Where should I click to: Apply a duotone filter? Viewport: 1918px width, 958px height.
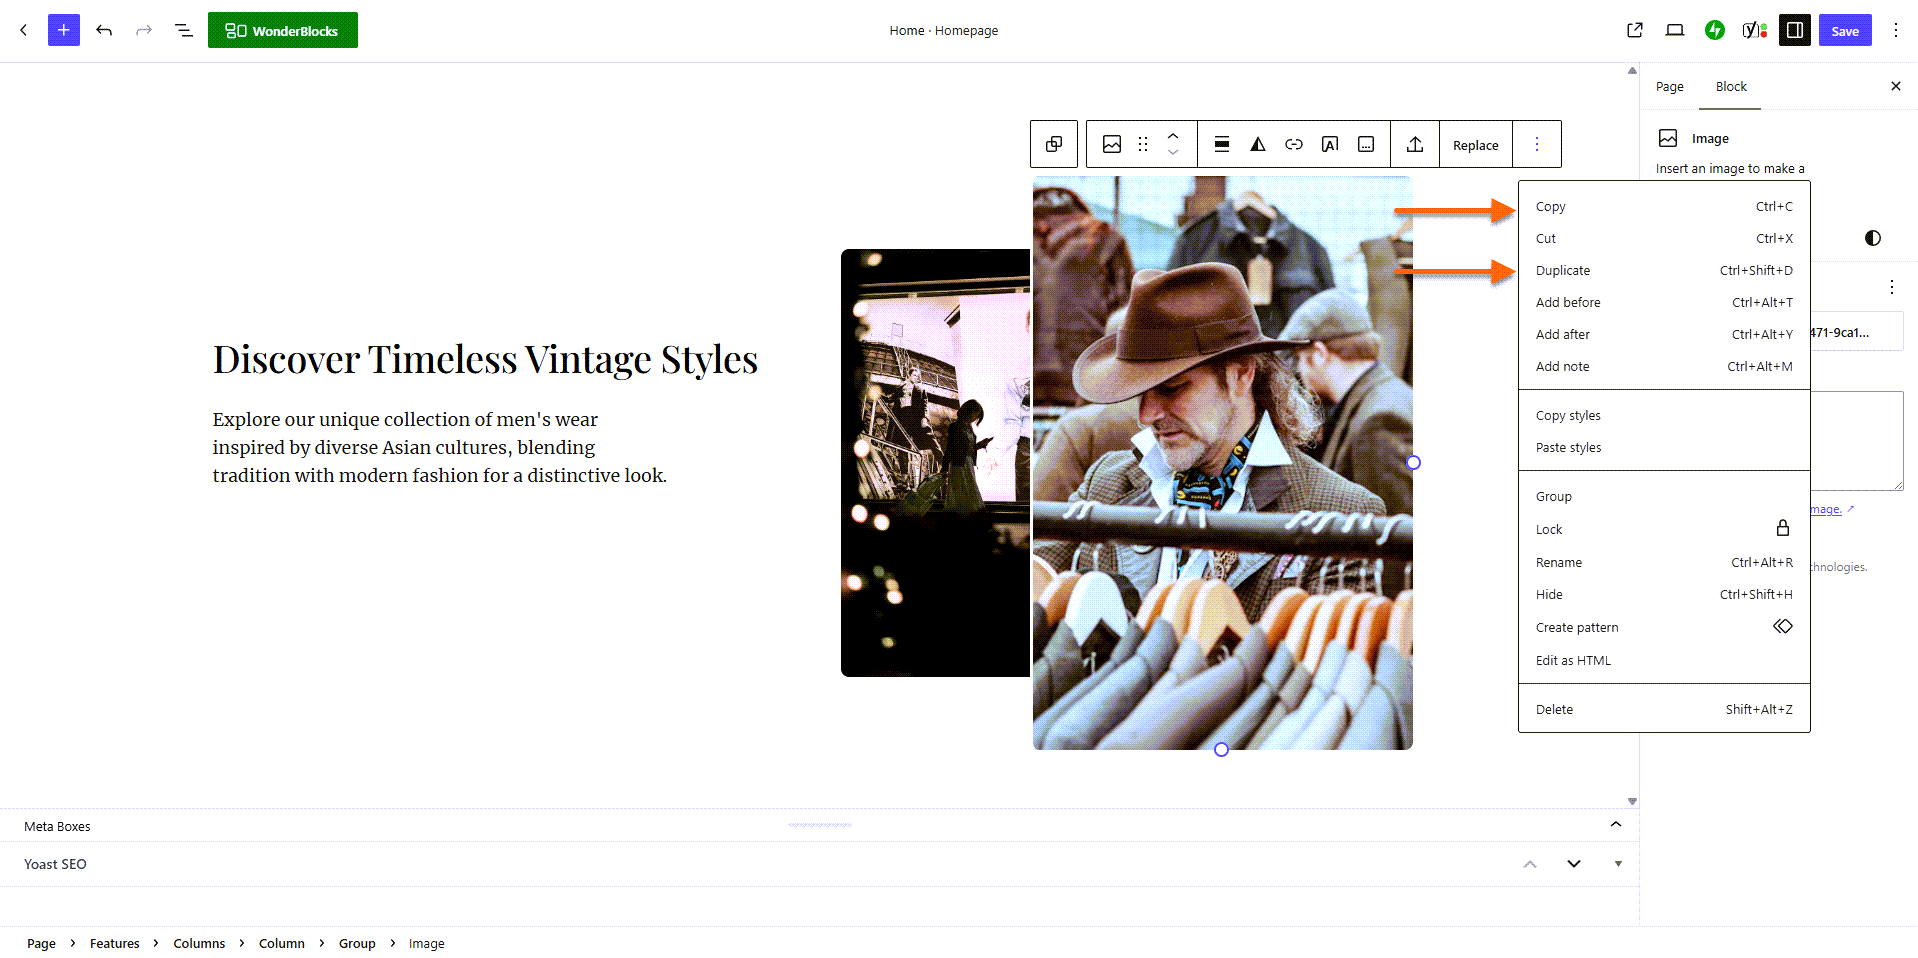tap(1258, 144)
